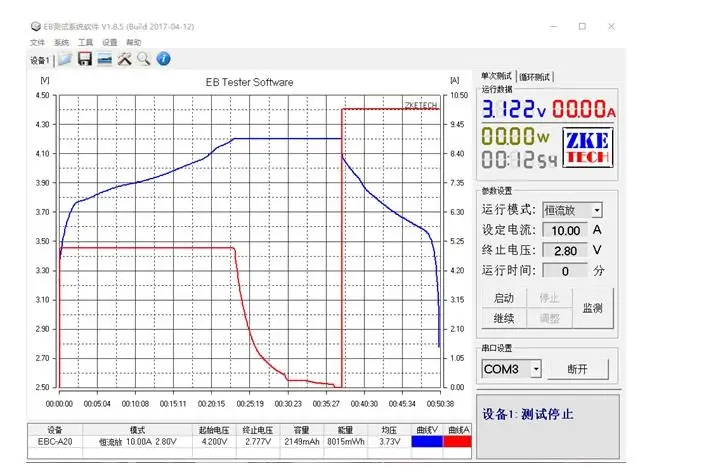The height and width of the screenshot is (475, 726).
Task: Click the 3.122v voltage readout
Action: coord(514,109)
